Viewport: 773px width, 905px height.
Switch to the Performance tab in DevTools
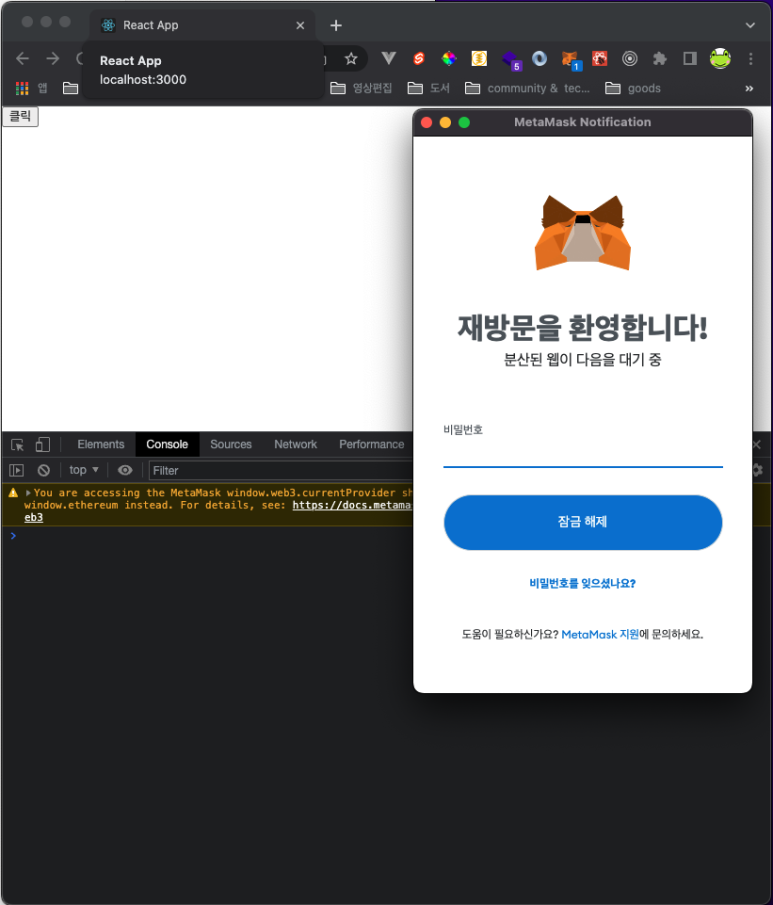click(371, 444)
